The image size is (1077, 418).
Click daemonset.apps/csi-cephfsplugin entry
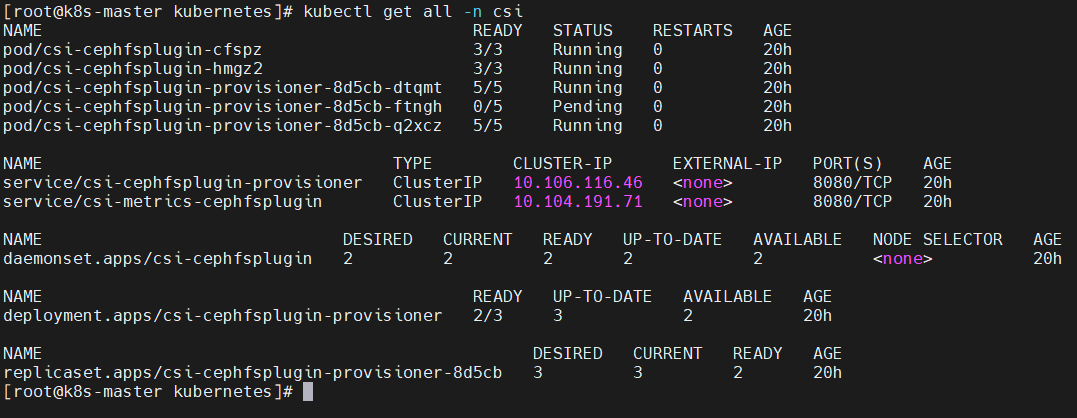point(157,259)
